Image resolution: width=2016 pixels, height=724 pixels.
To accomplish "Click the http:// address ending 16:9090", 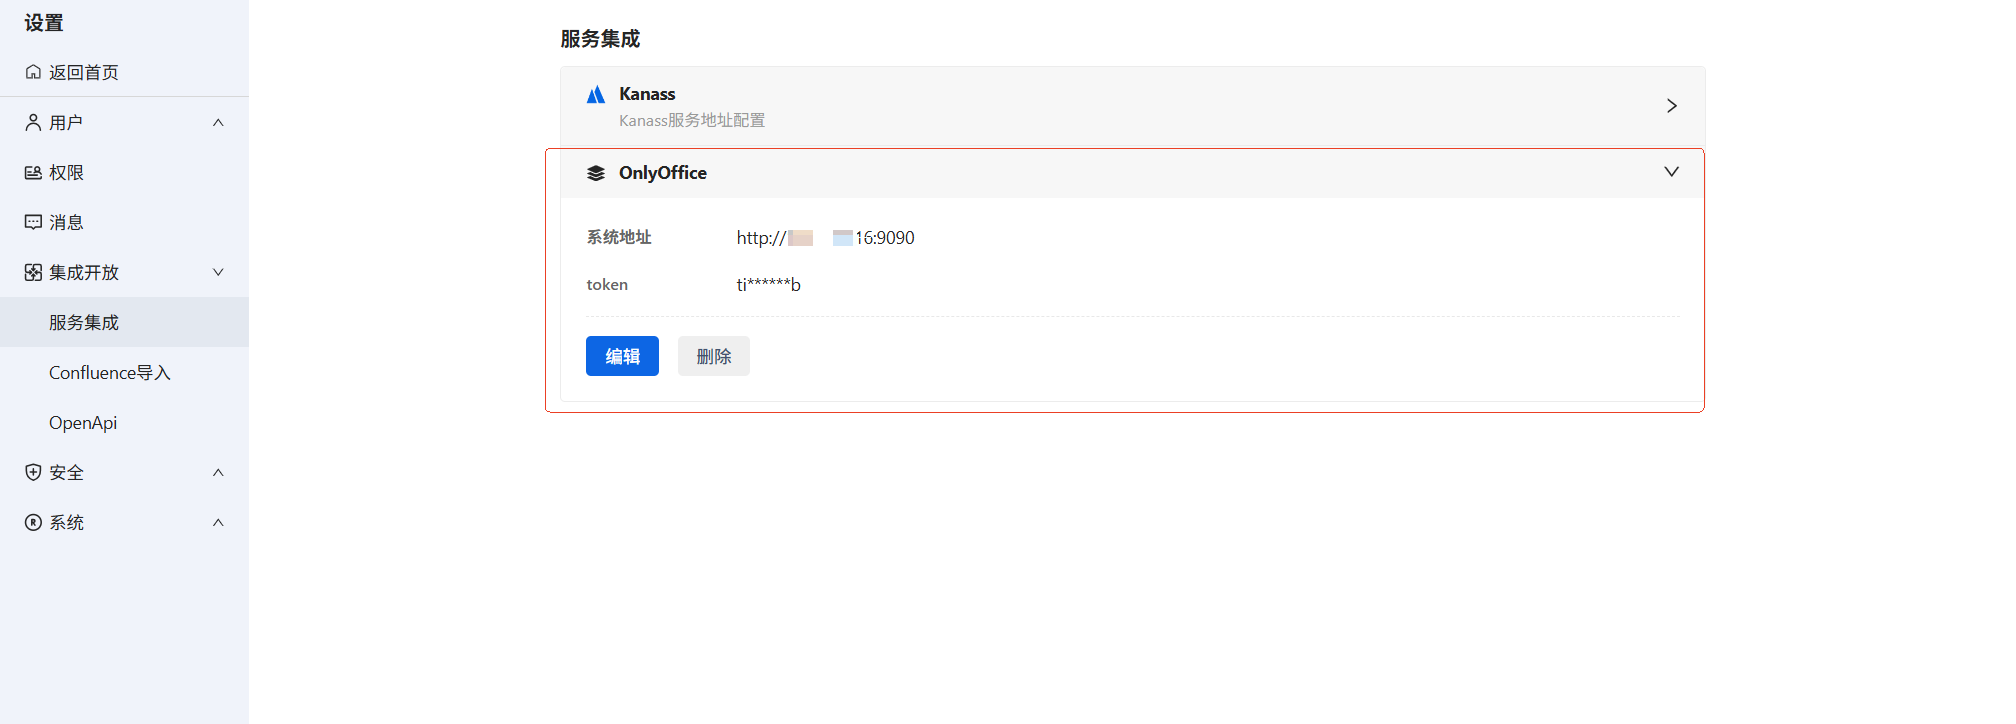I will point(826,238).
